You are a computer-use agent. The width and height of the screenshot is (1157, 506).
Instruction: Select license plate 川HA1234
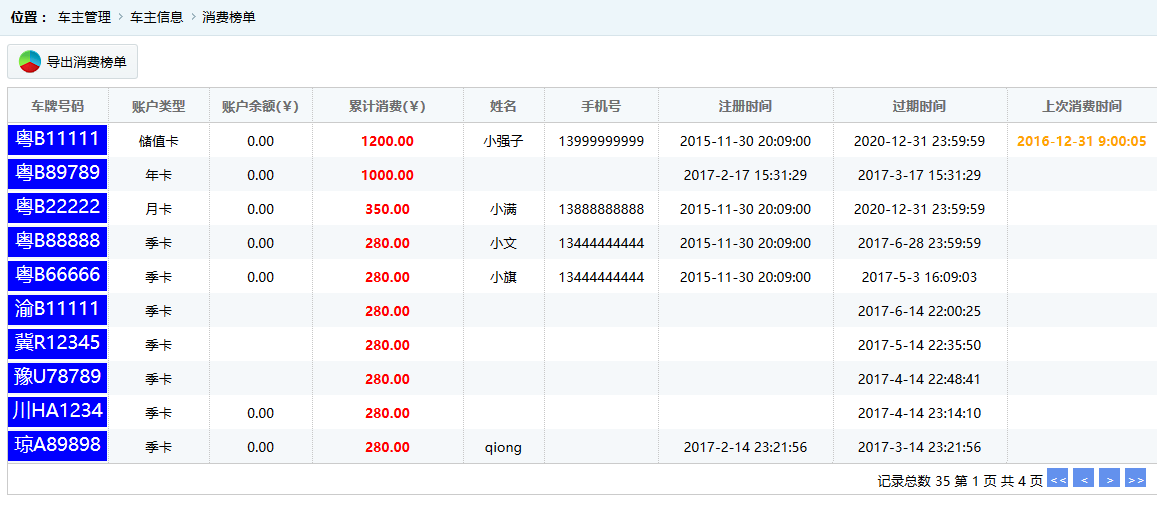58,411
